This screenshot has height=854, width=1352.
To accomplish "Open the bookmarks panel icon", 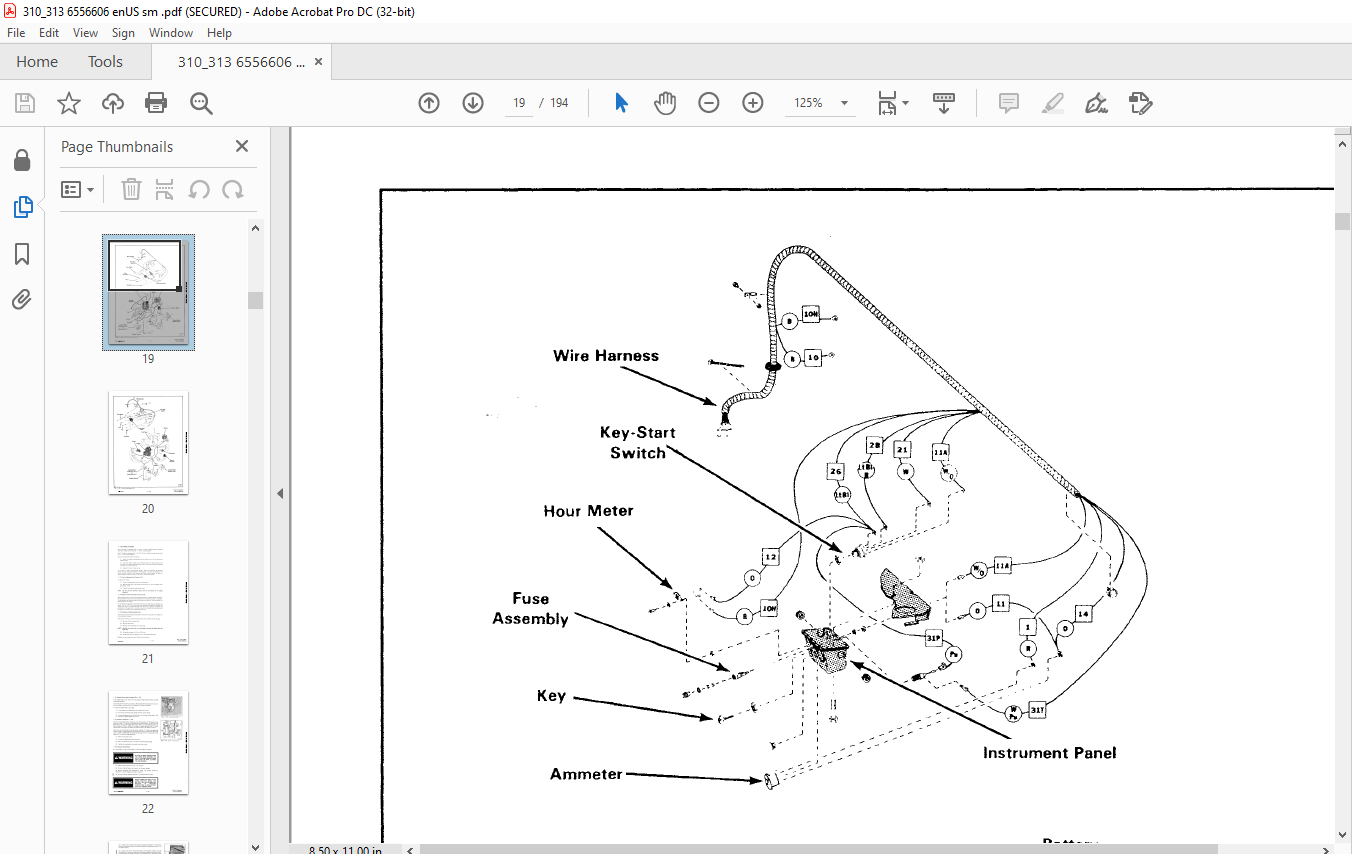I will point(22,254).
